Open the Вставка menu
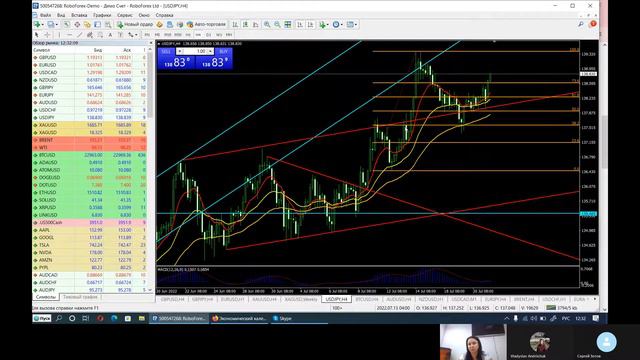The width and height of the screenshot is (640, 360). click(79, 15)
